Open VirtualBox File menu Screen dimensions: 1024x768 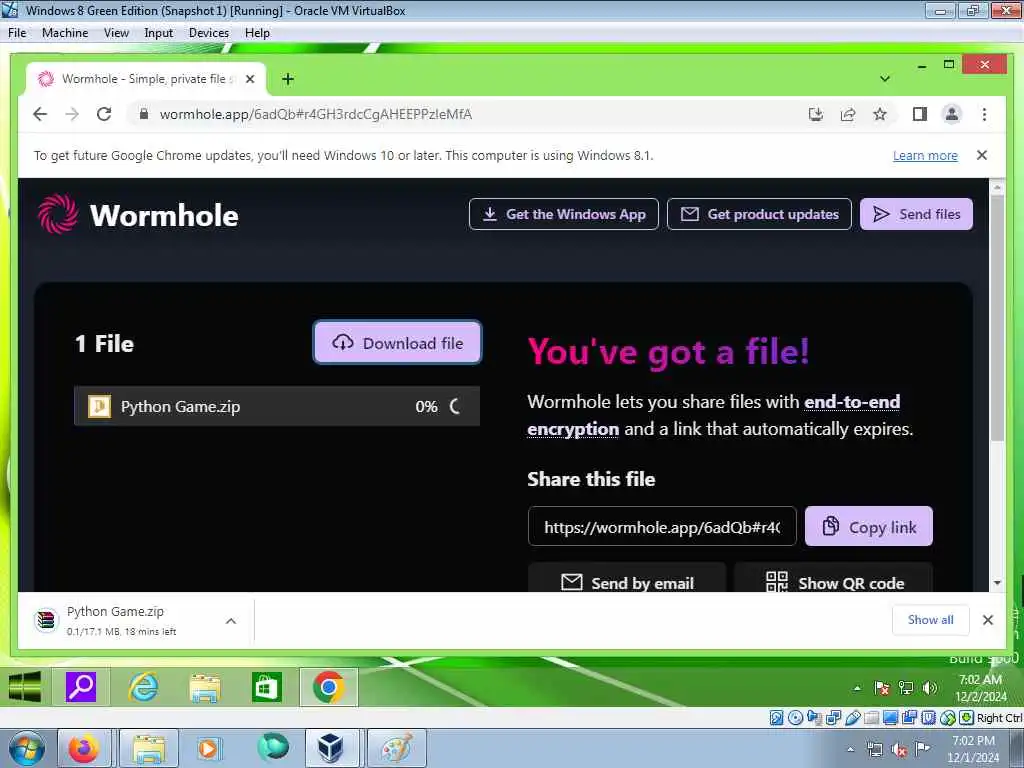[x=17, y=33]
